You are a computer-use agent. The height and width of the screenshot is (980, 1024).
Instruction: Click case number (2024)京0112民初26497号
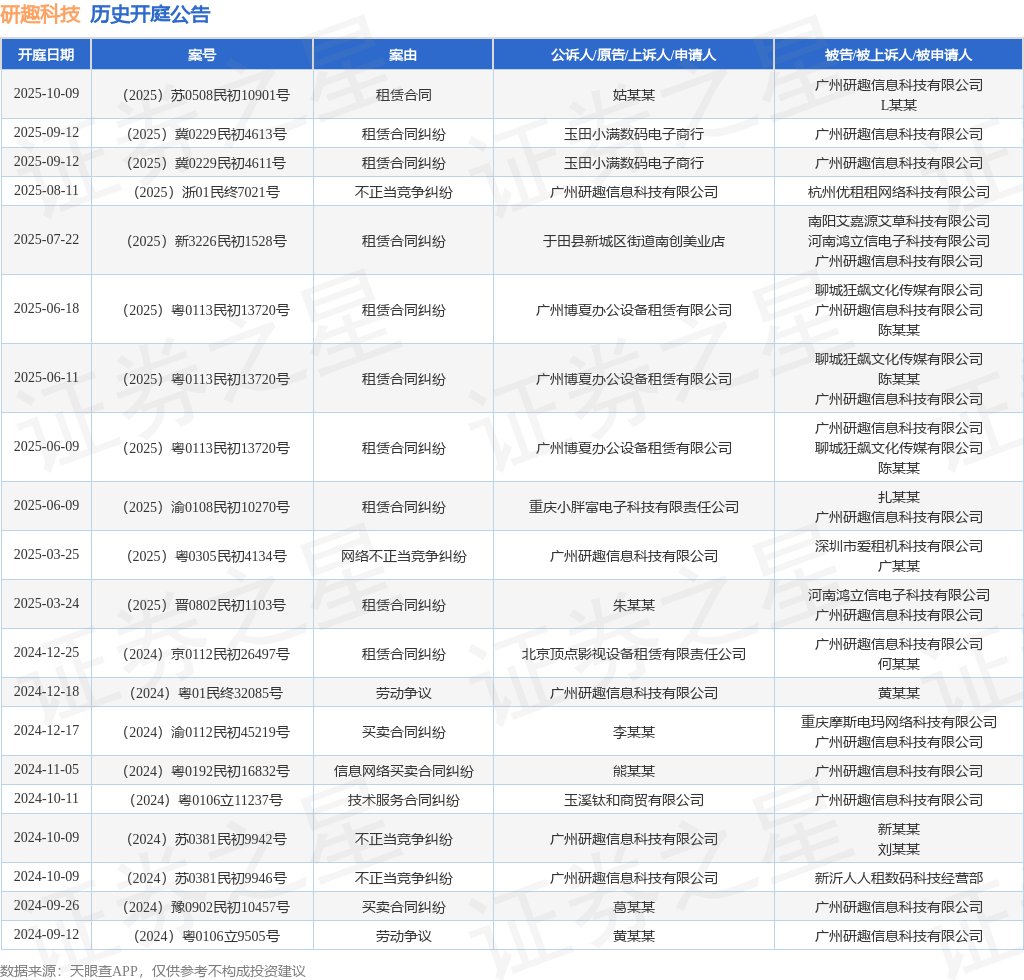[x=206, y=654]
